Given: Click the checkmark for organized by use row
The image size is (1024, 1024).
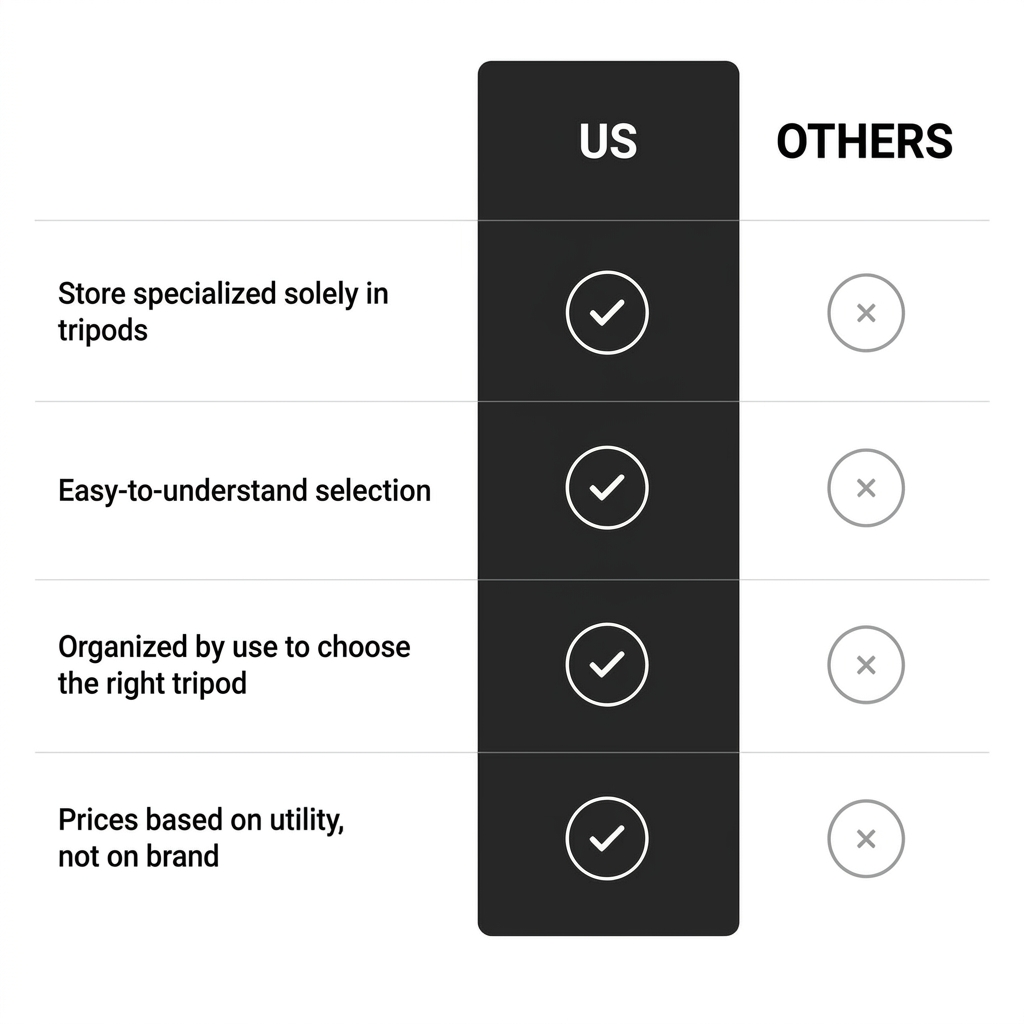Looking at the screenshot, I should point(607,665).
